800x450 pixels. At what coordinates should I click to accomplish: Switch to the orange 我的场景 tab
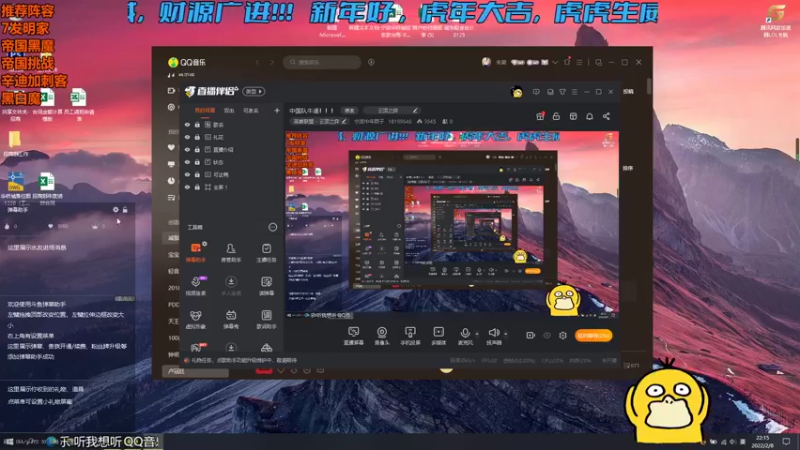click(205, 110)
